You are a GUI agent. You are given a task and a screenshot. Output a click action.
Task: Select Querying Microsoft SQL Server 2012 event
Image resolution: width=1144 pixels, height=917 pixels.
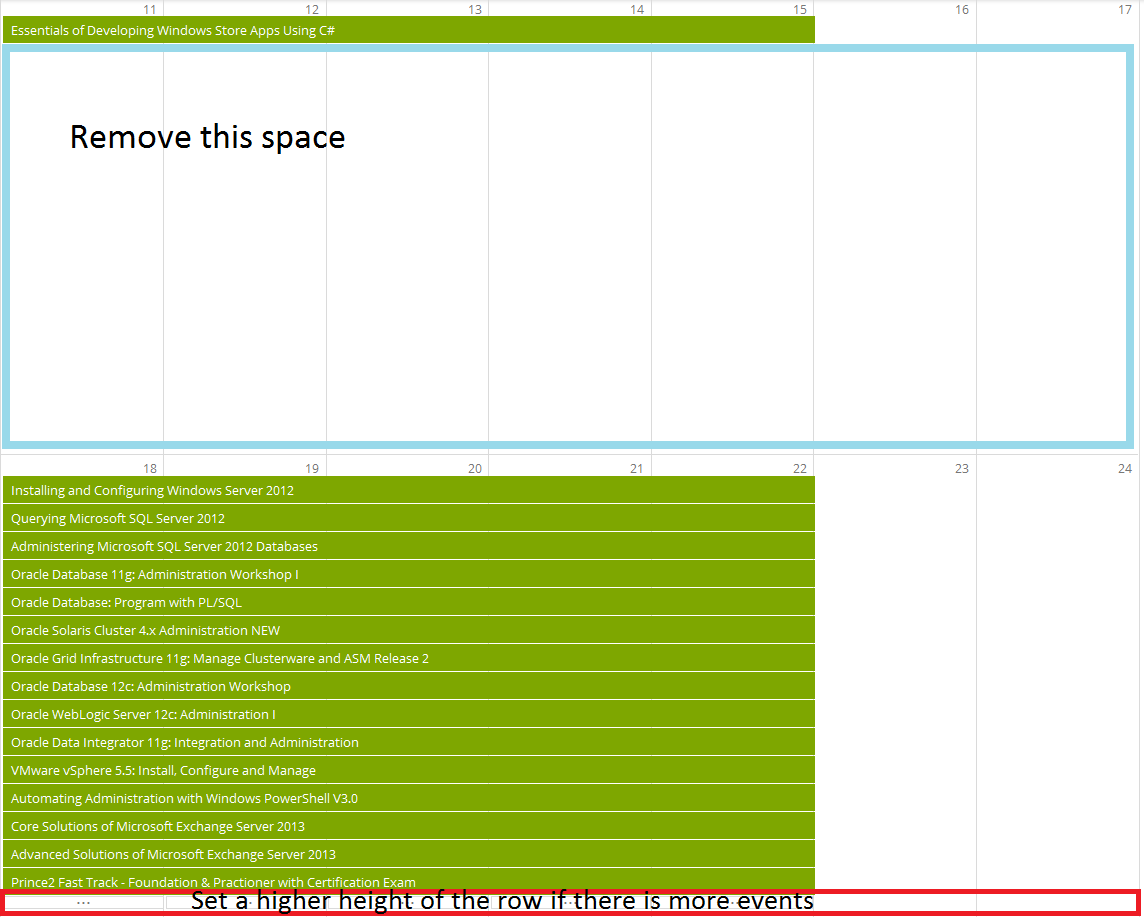click(x=409, y=518)
